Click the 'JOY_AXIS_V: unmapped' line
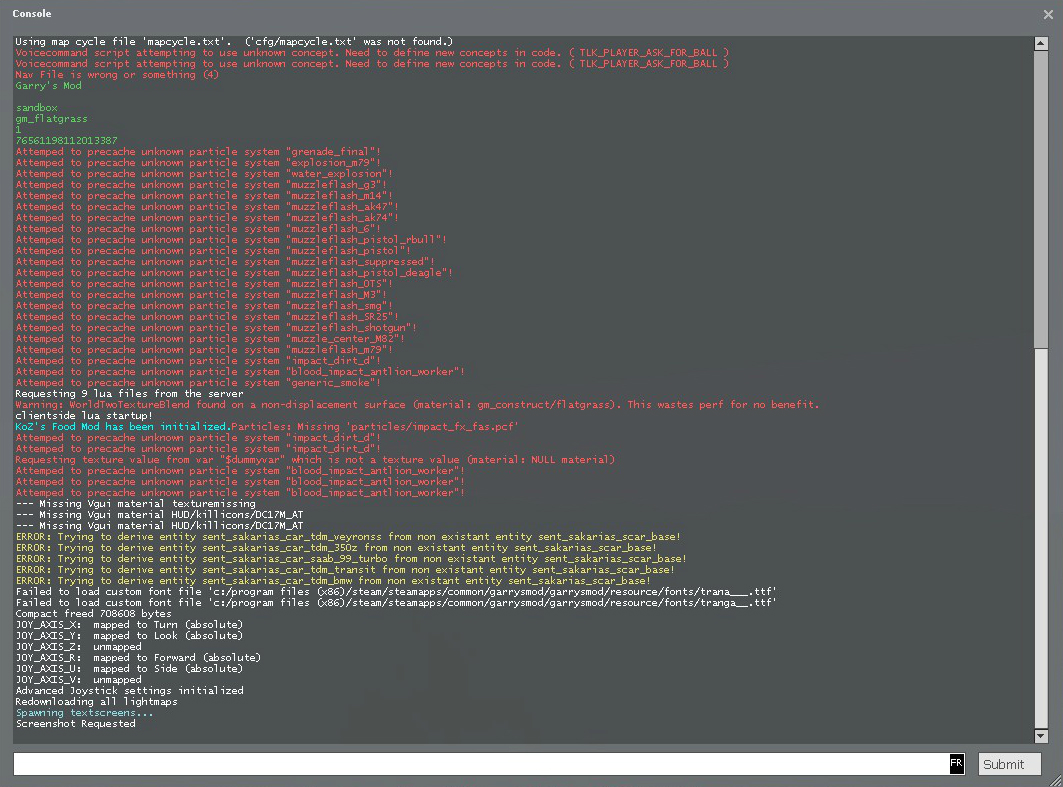Image resolution: width=1063 pixels, height=787 pixels. (x=79, y=679)
